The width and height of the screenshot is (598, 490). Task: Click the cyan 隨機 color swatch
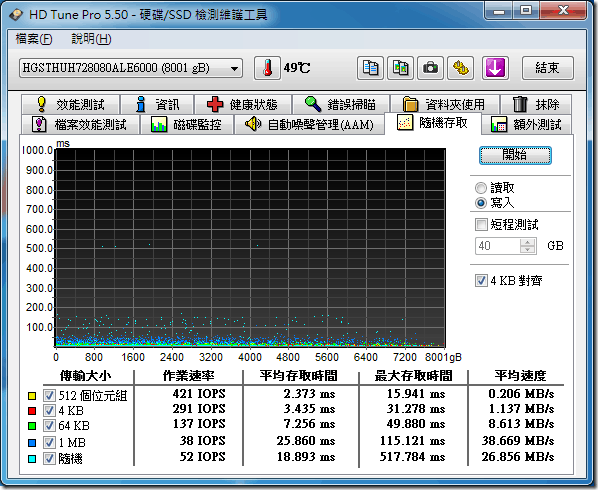32,459
